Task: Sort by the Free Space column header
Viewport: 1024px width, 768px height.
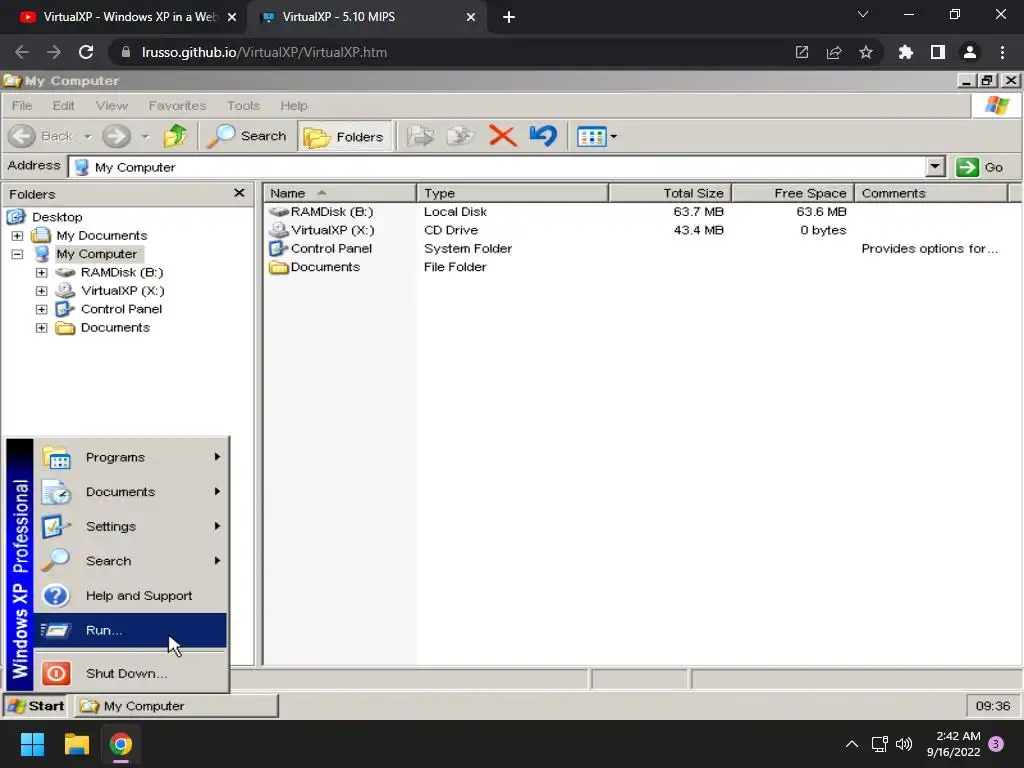Action: [x=793, y=193]
